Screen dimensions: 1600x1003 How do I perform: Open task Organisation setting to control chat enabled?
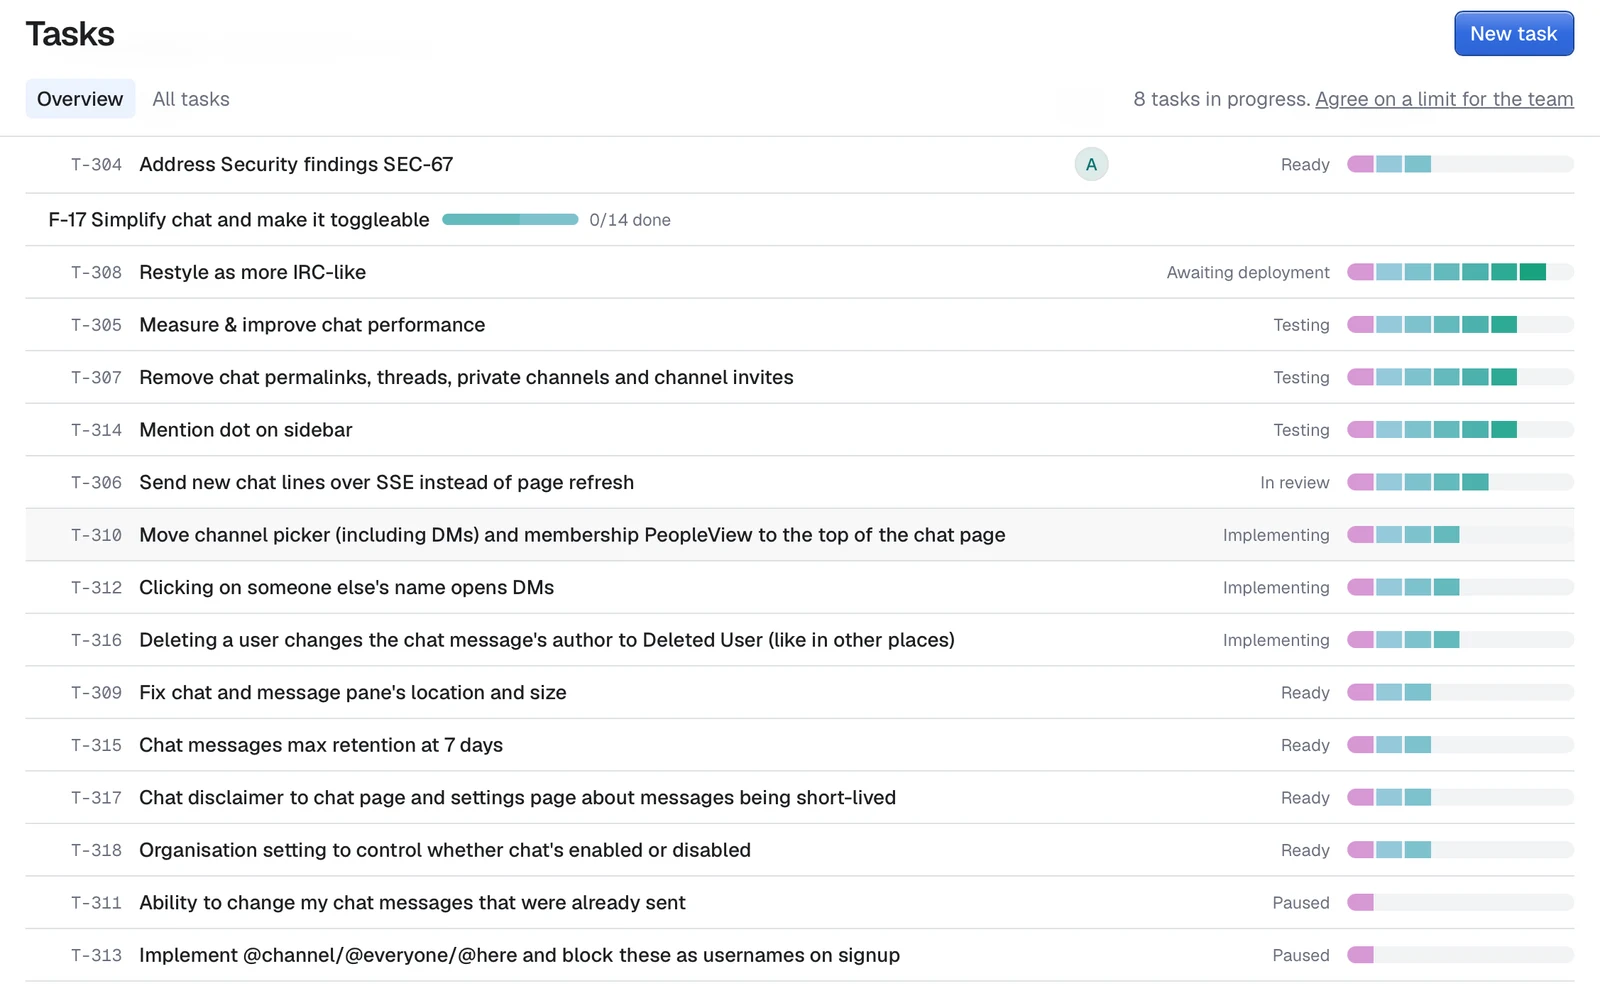click(445, 850)
